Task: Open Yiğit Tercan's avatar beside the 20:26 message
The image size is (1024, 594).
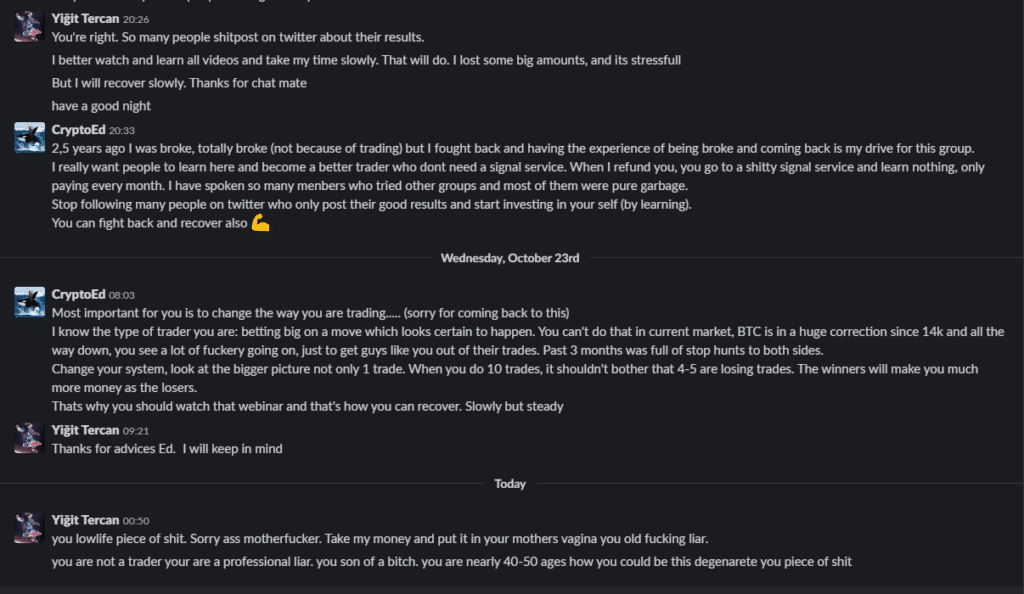Action: (29, 27)
